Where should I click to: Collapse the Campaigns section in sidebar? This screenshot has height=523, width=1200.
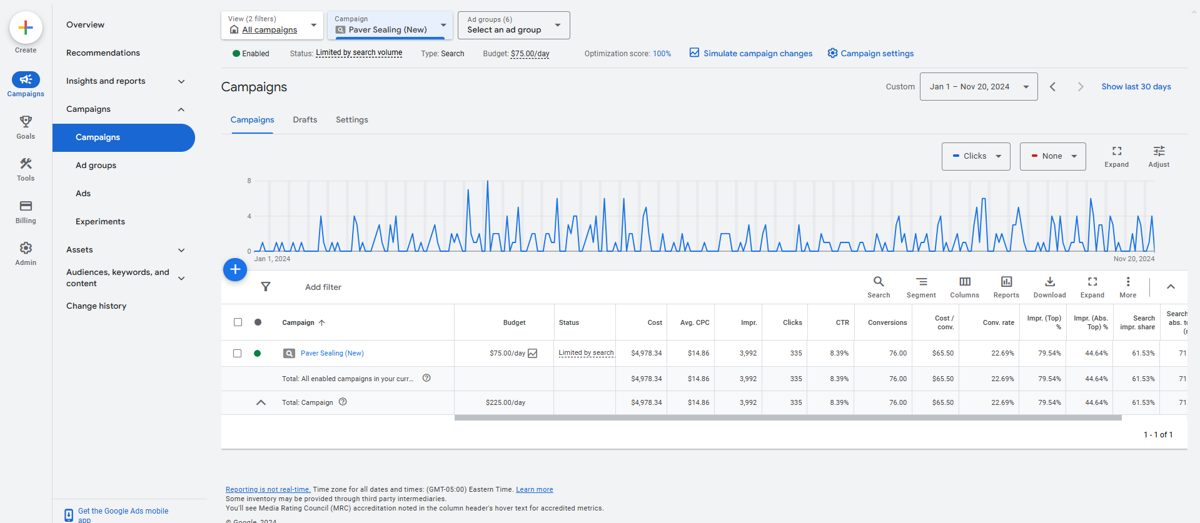click(181, 109)
